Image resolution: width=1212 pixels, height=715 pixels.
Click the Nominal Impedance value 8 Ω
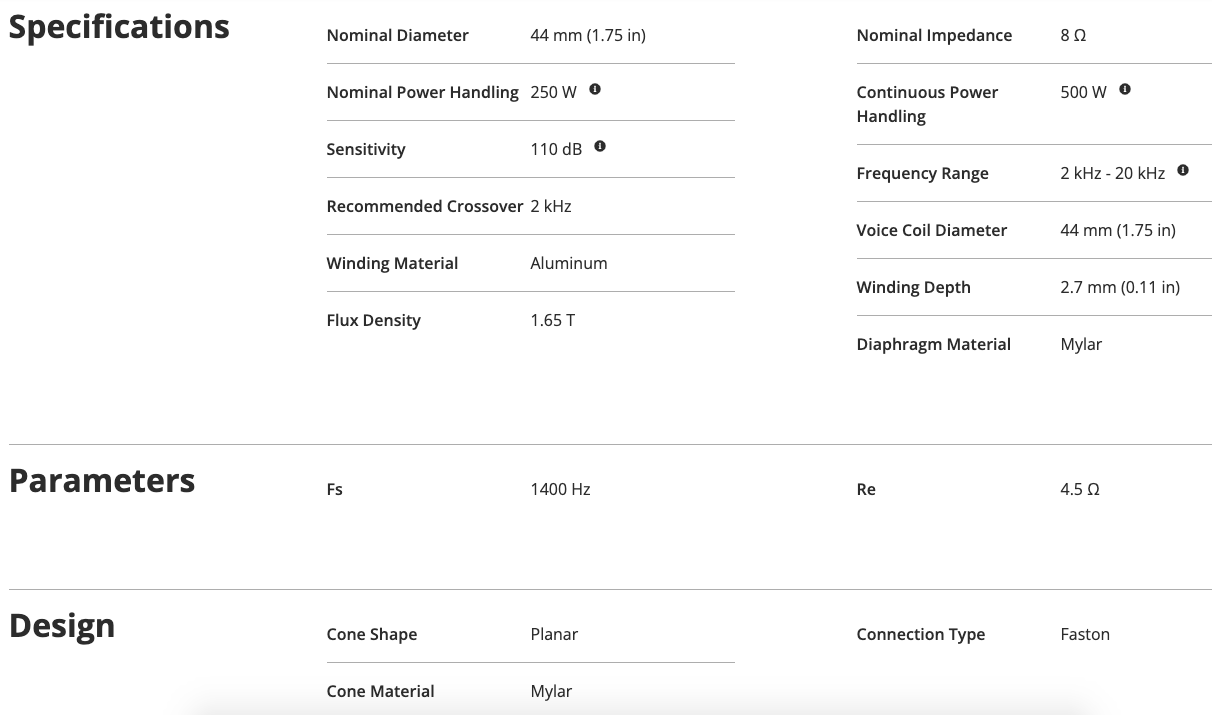[1073, 35]
